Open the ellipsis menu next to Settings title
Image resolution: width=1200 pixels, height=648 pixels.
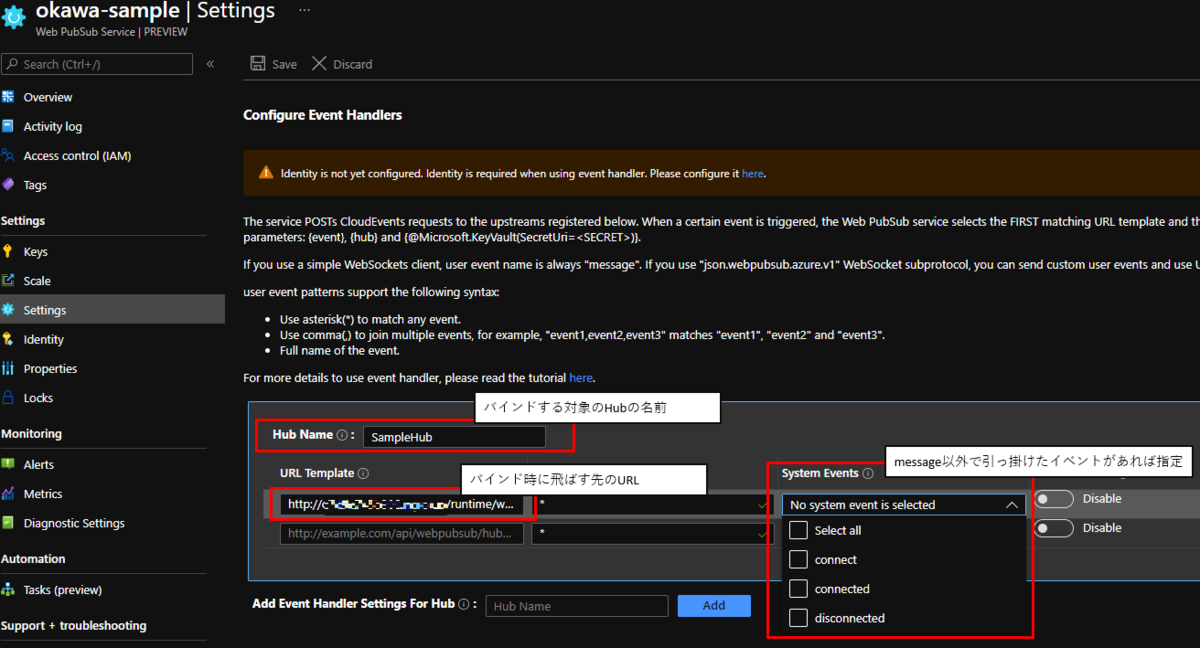click(x=304, y=10)
